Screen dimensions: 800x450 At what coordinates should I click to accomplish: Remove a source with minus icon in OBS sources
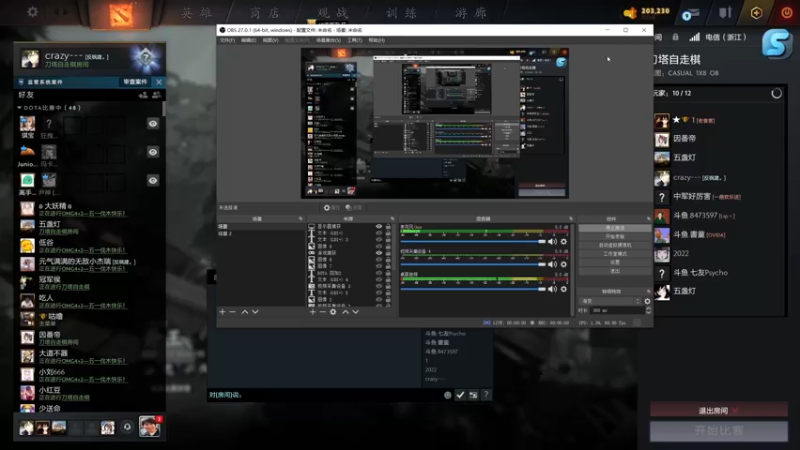click(x=322, y=312)
